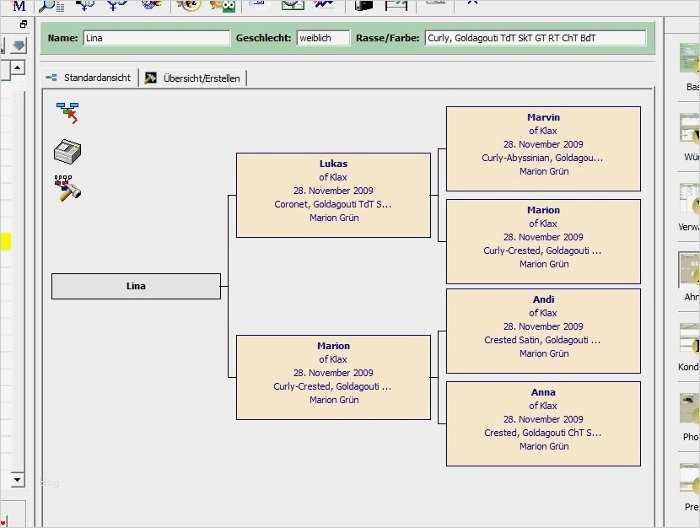
Task: Select the Curly-Crested Marion card below Lukas
Action: click(x=333, y=377)
